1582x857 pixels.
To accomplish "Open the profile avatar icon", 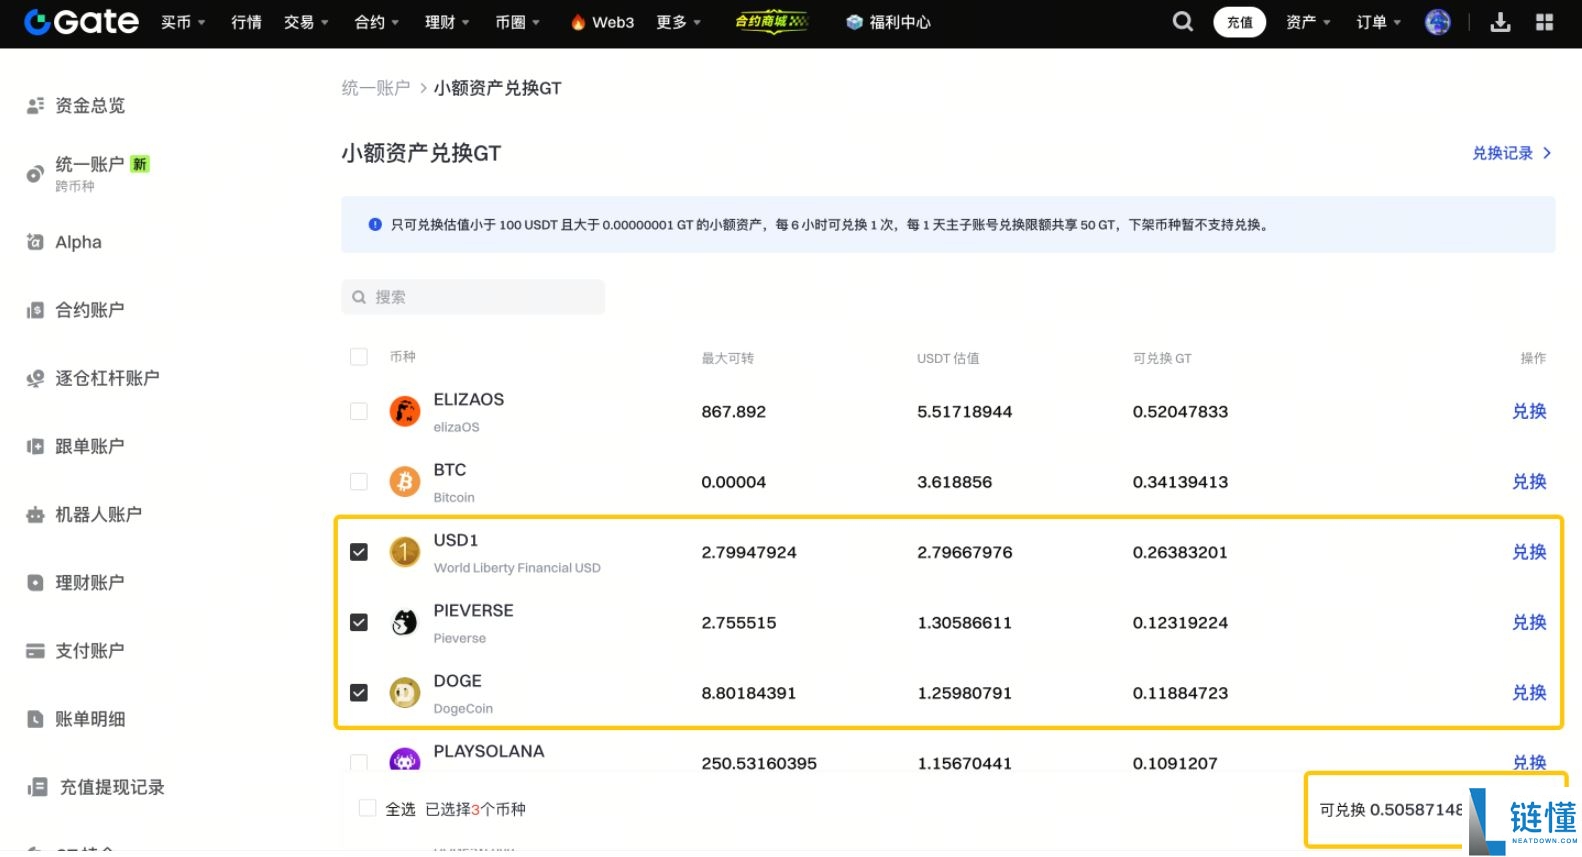I will (1438, 22).
